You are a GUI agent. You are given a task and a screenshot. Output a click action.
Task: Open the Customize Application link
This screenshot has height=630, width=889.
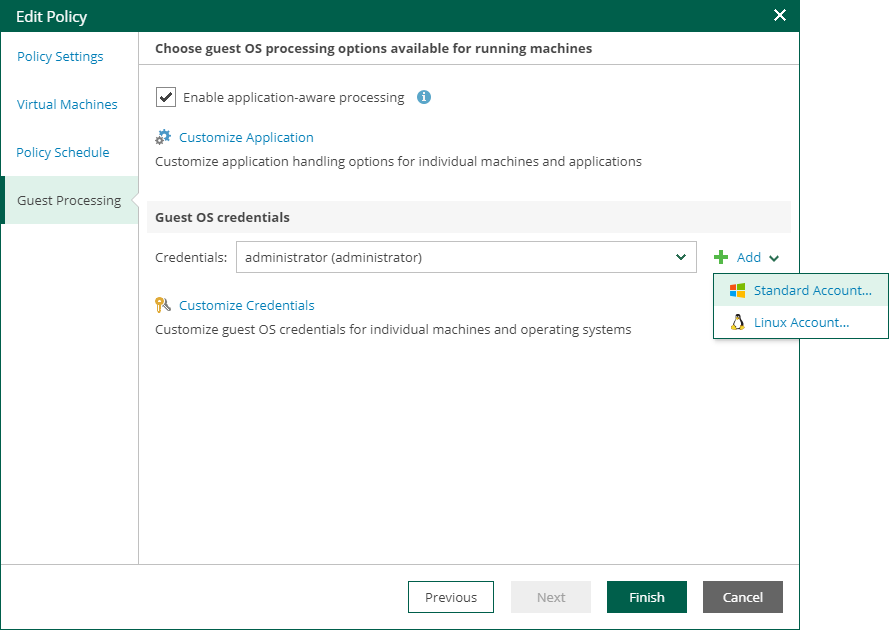click(246, 138)
